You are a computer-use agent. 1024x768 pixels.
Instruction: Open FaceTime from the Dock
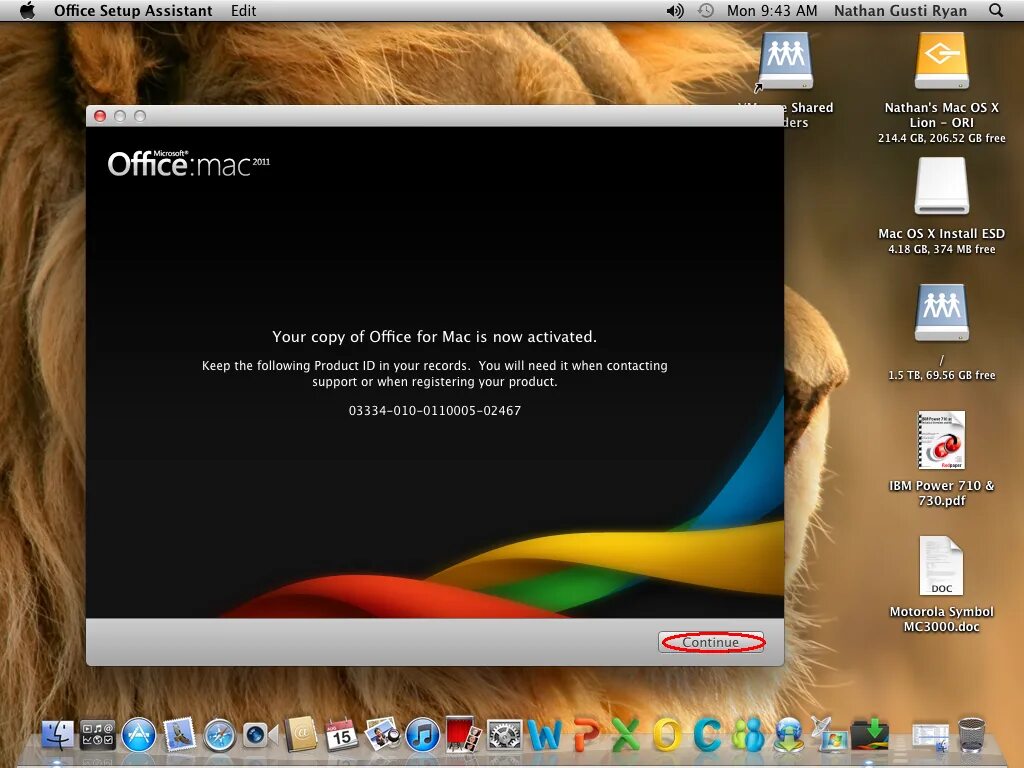[260, 735]
